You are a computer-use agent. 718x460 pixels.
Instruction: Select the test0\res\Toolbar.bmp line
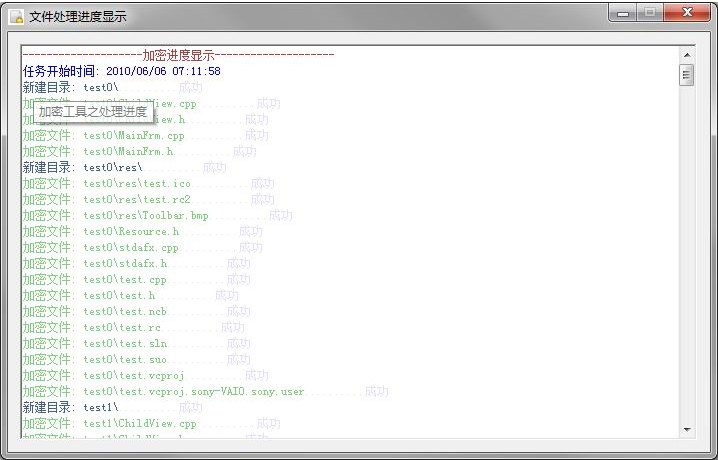pos(158,216)
